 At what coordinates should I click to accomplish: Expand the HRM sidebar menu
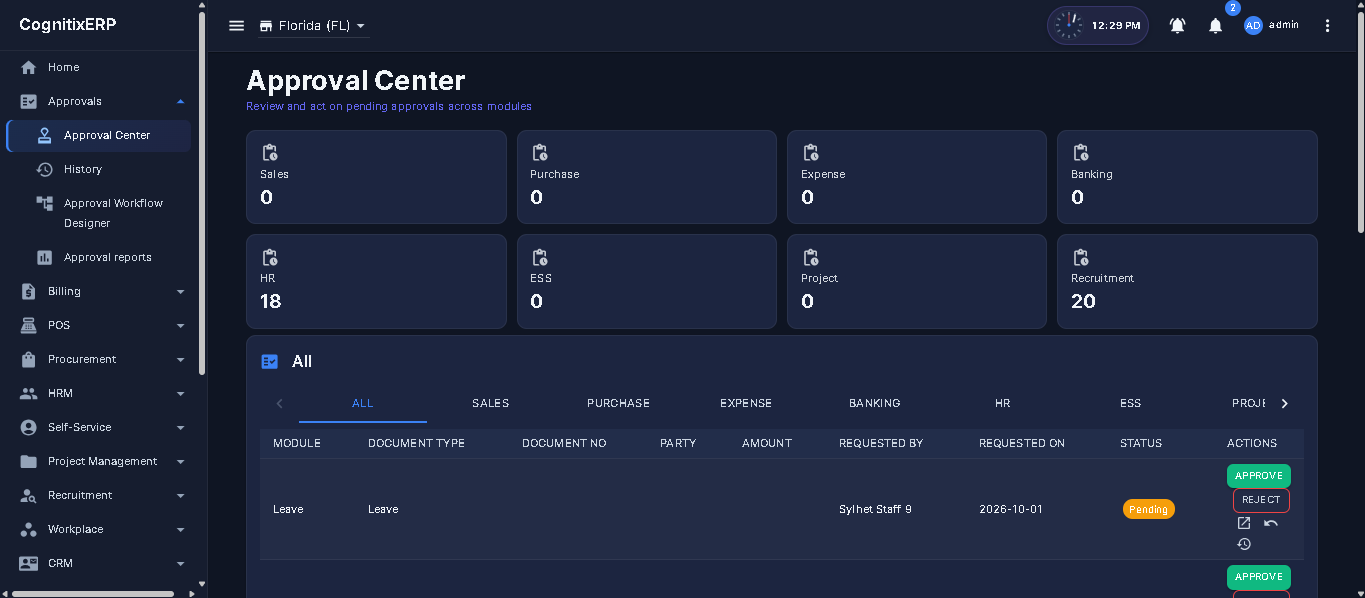coord(180,393)
